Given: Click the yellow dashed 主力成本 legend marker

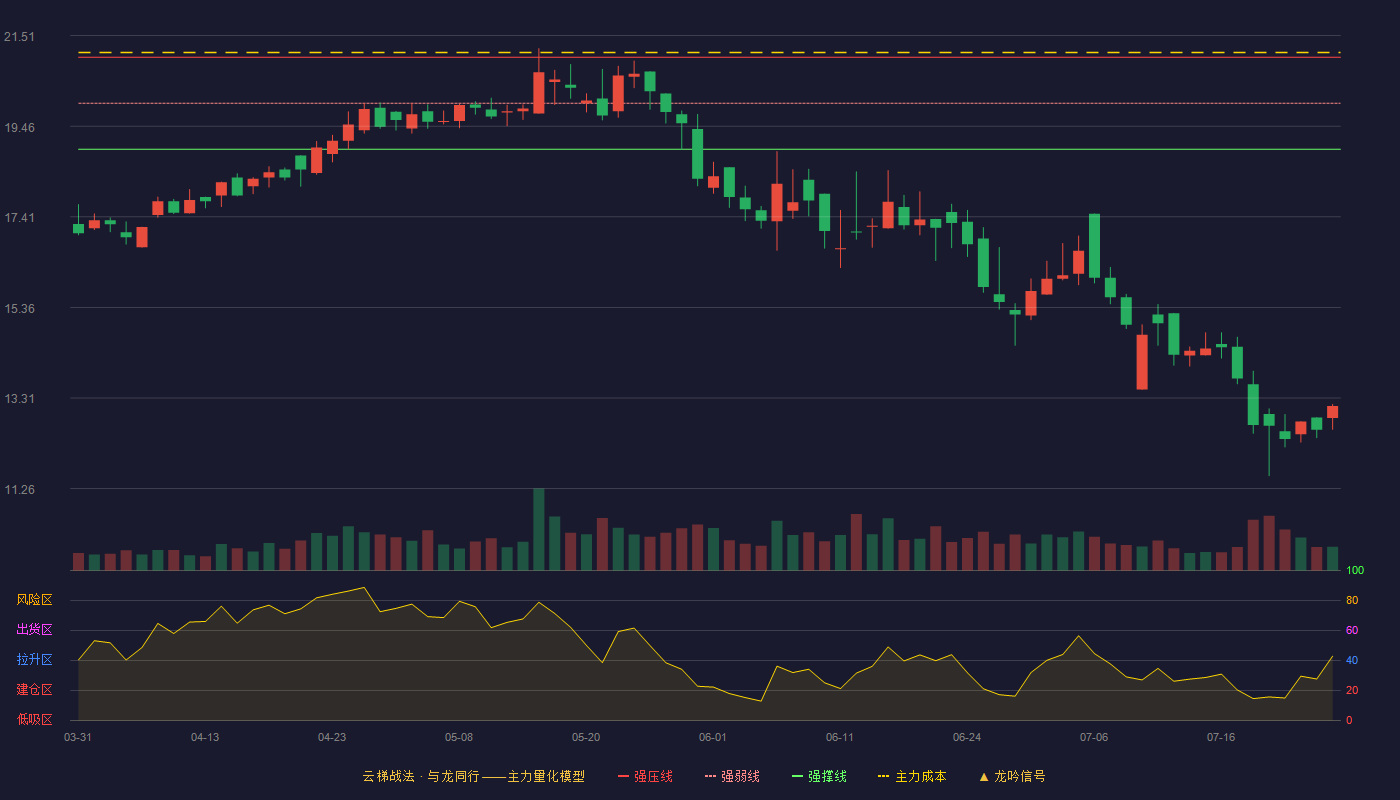Looking at the screenshot, I should (x=883, y=776).
